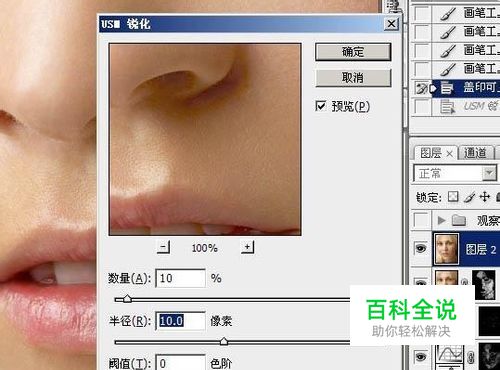Click the 100% zoom level text

point(205,248)
